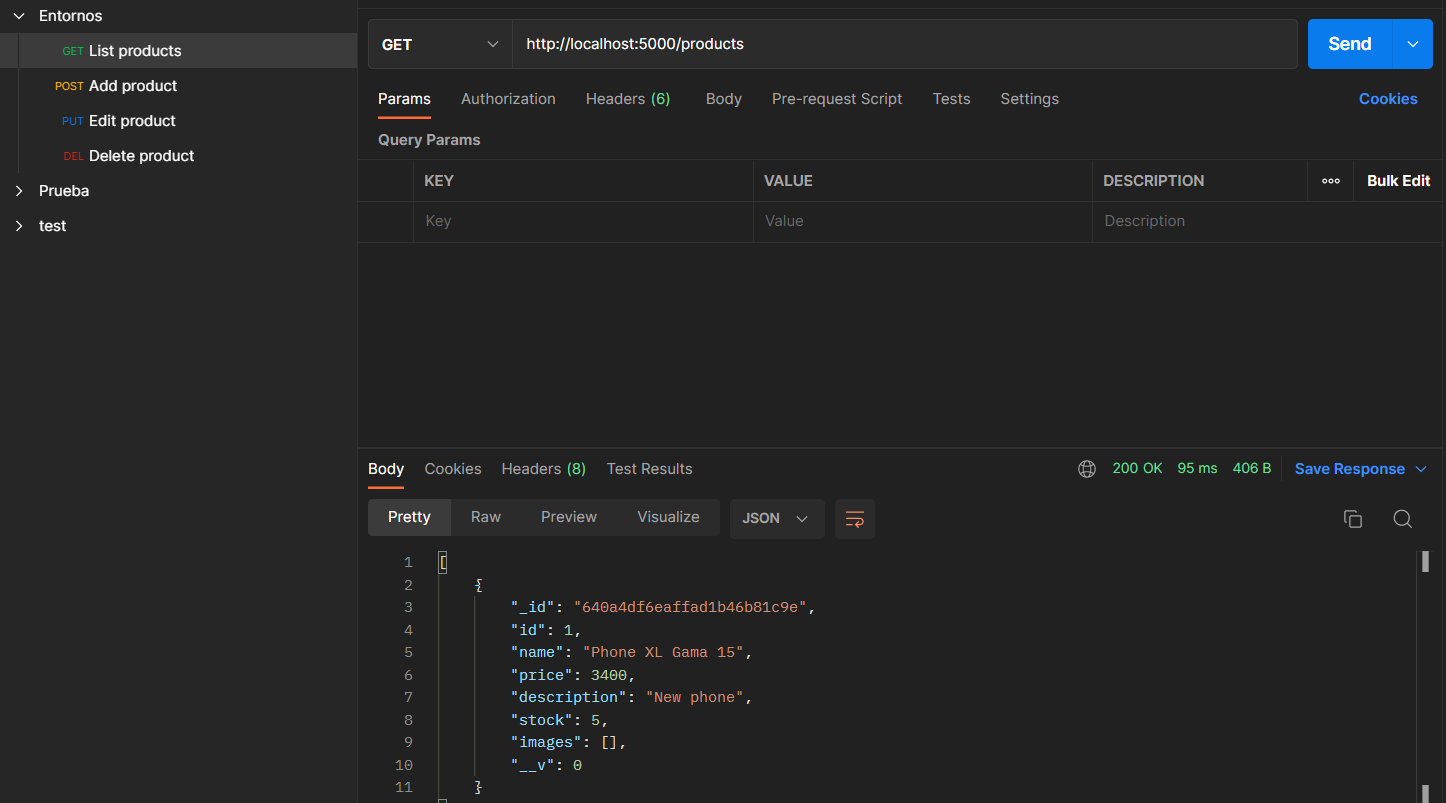
Task: Select the Params tab
Action: point(404,99)
